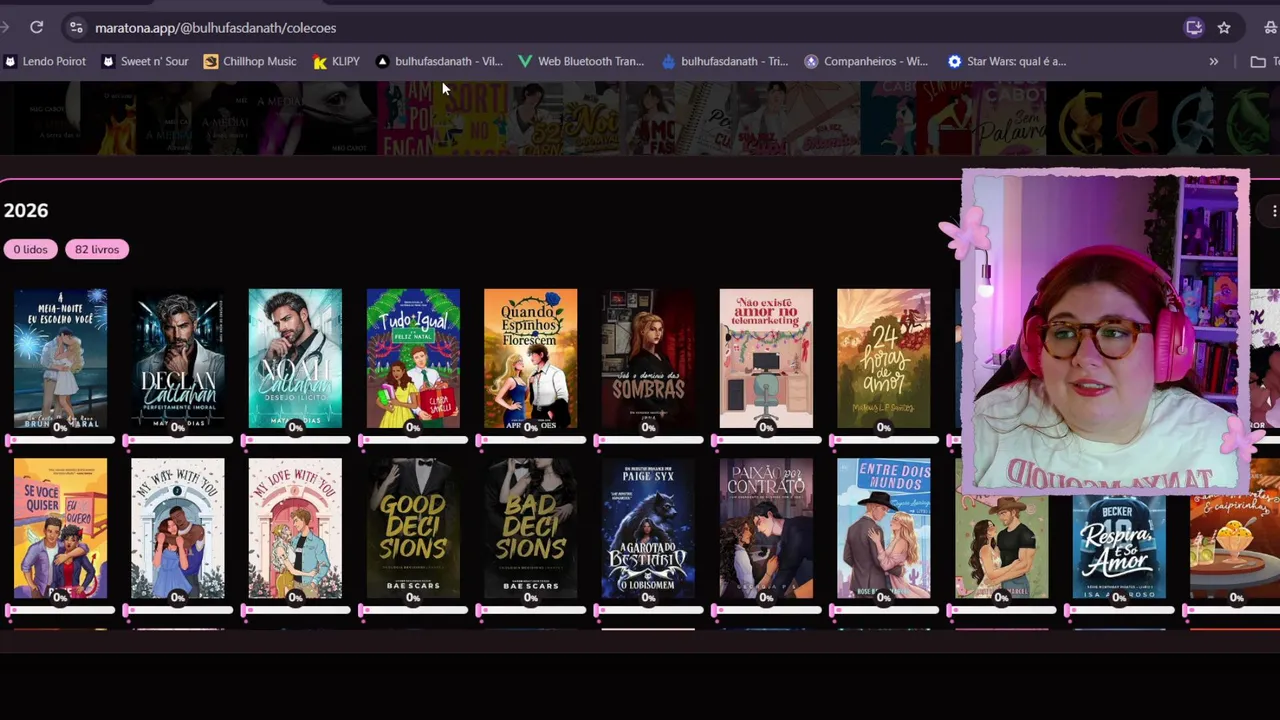Screen dimensions: 1280x720
Task: Open the Lendo Poirot bookmark
Action: pos(45,61)
